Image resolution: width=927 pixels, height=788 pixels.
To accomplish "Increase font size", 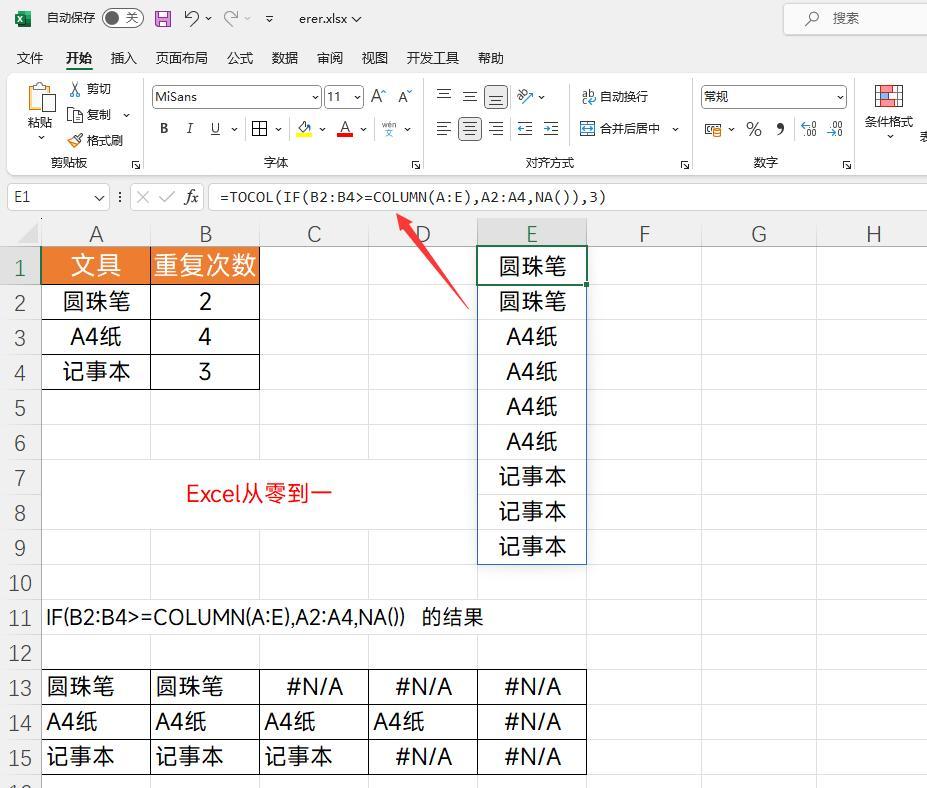I will 378,96.
